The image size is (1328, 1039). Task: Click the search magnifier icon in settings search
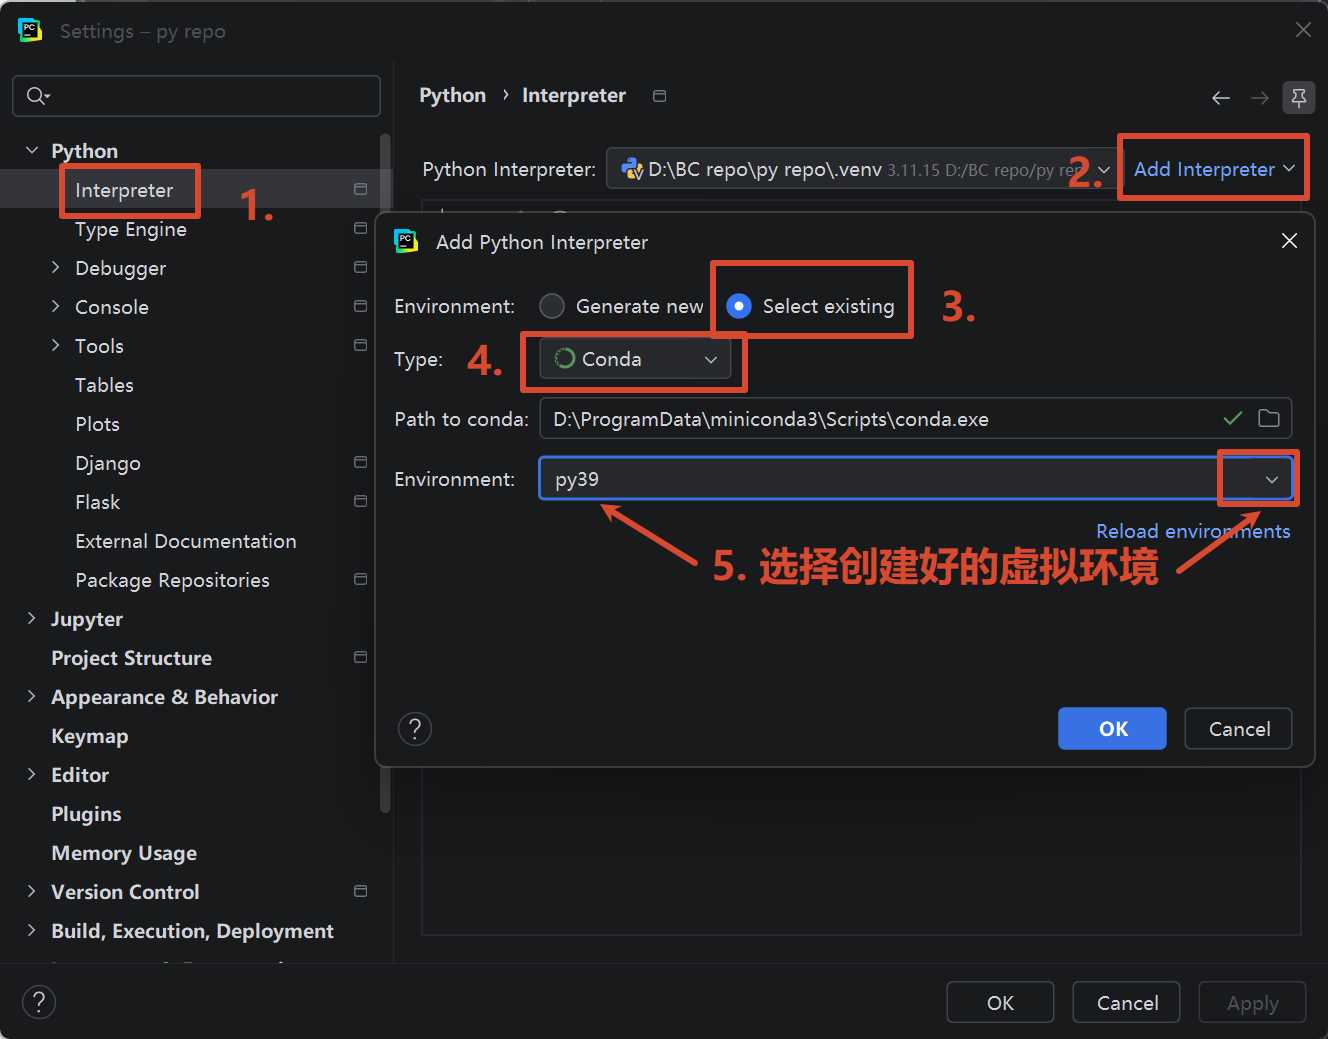pyautogui.click(x=37, y=96)
